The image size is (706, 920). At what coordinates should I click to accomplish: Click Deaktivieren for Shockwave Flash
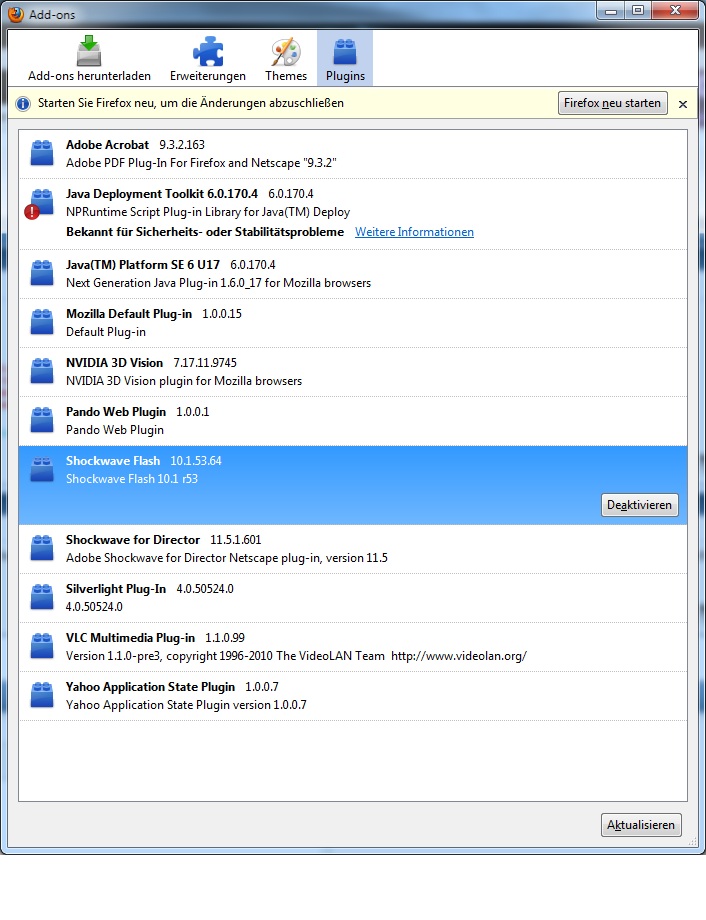coord(640,505)
